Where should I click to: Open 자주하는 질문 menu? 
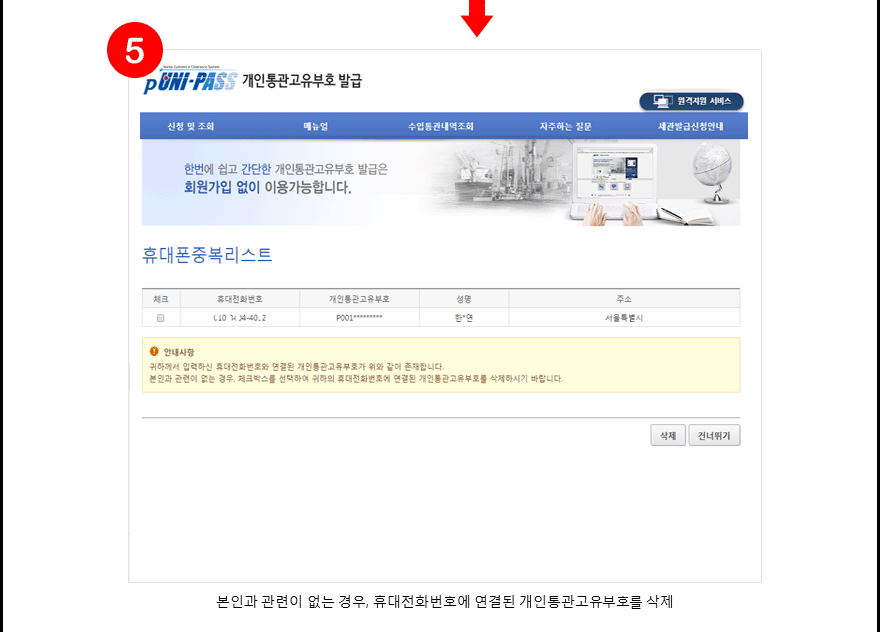click(565, 126)
